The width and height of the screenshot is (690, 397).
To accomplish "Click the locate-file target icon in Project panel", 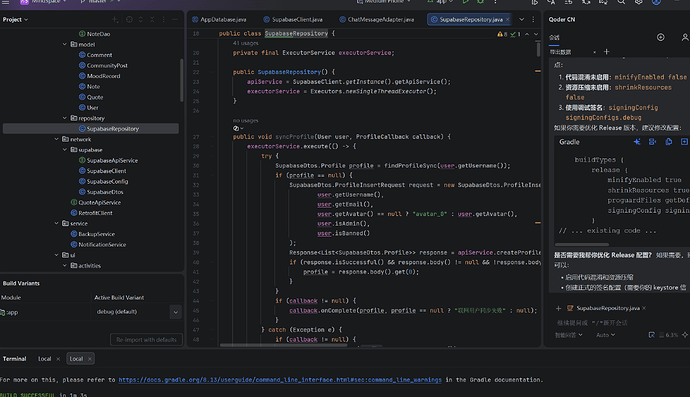I will (x=129, y=19).
